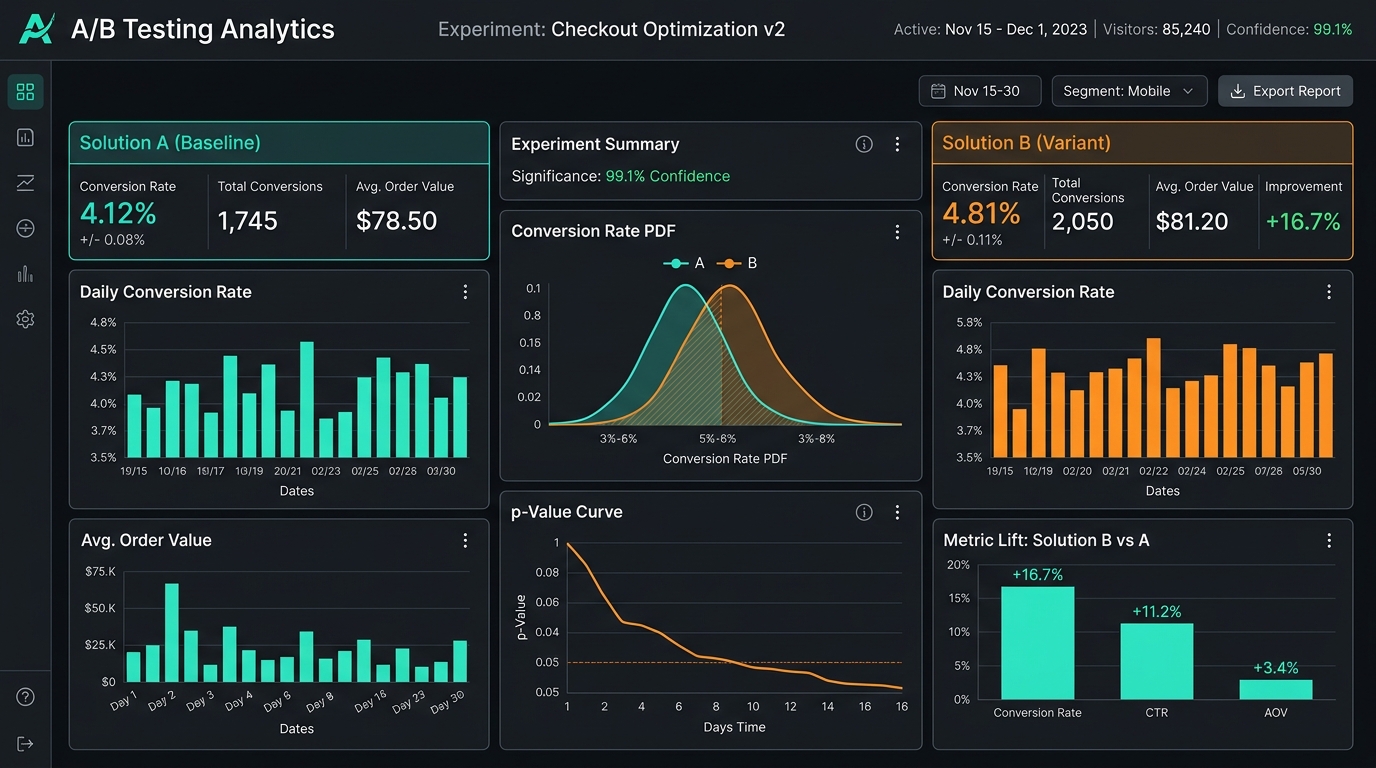This screenshot has width=1376, height=768.
Task: Click the calendar icon in date picker
Action: point(938,91)
